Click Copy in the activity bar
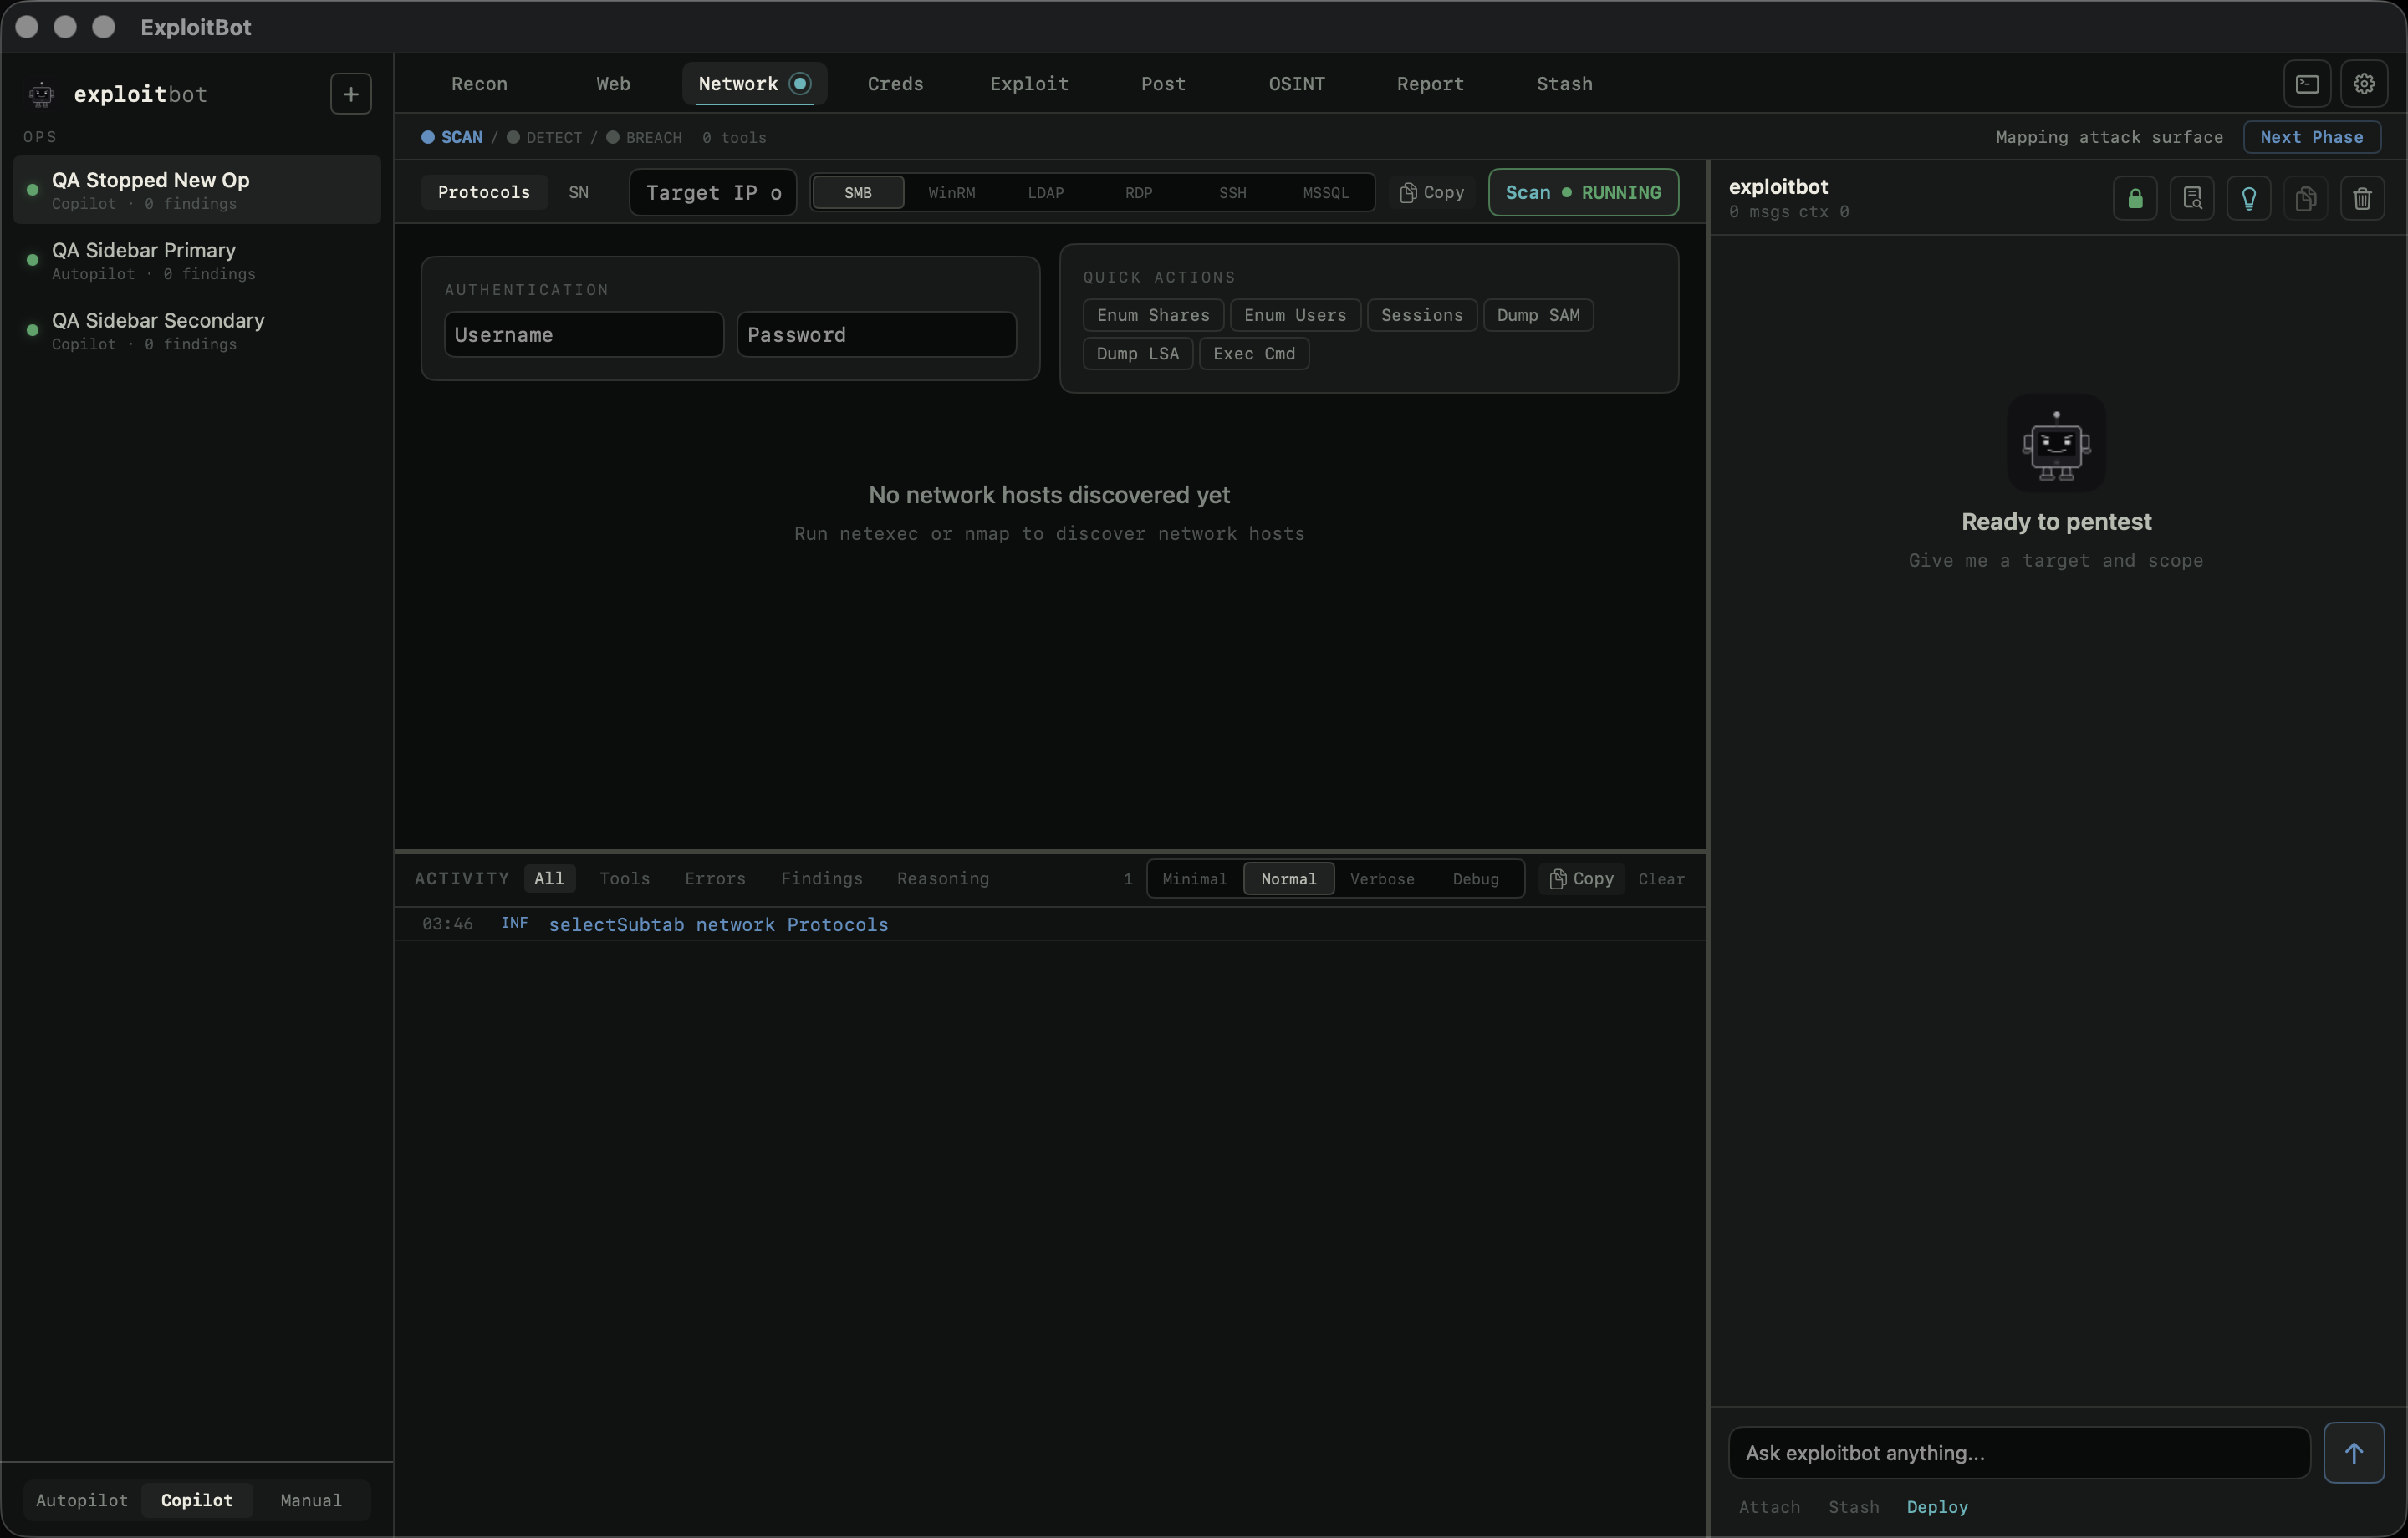The width and height of the screenshot is (2408, 1538). pos(1582,879)
